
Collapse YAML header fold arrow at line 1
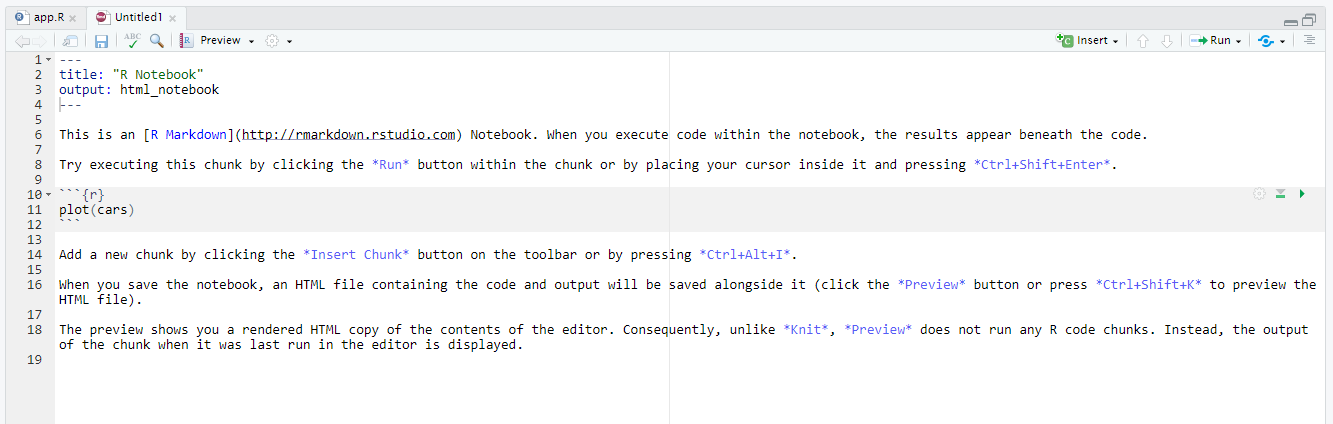(x=50, y=60)
